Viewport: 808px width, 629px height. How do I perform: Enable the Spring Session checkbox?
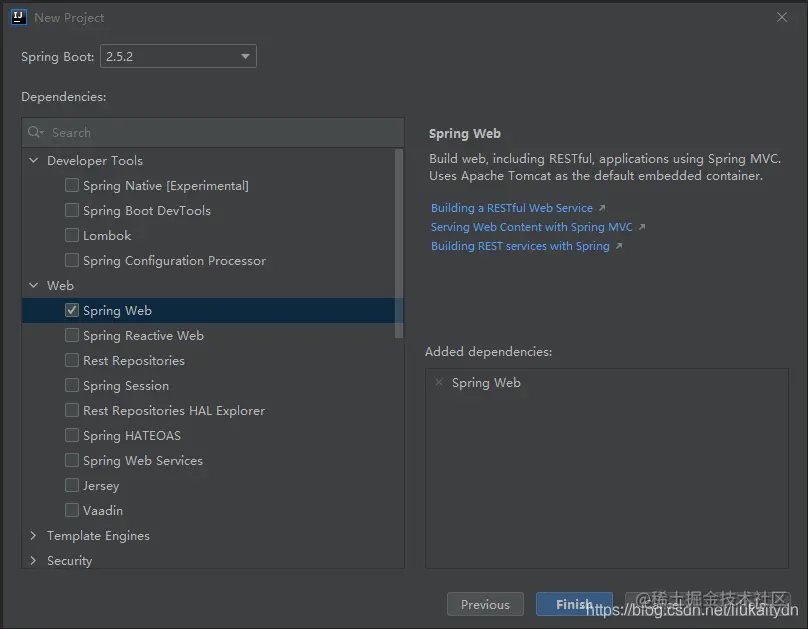coord(72,385)
